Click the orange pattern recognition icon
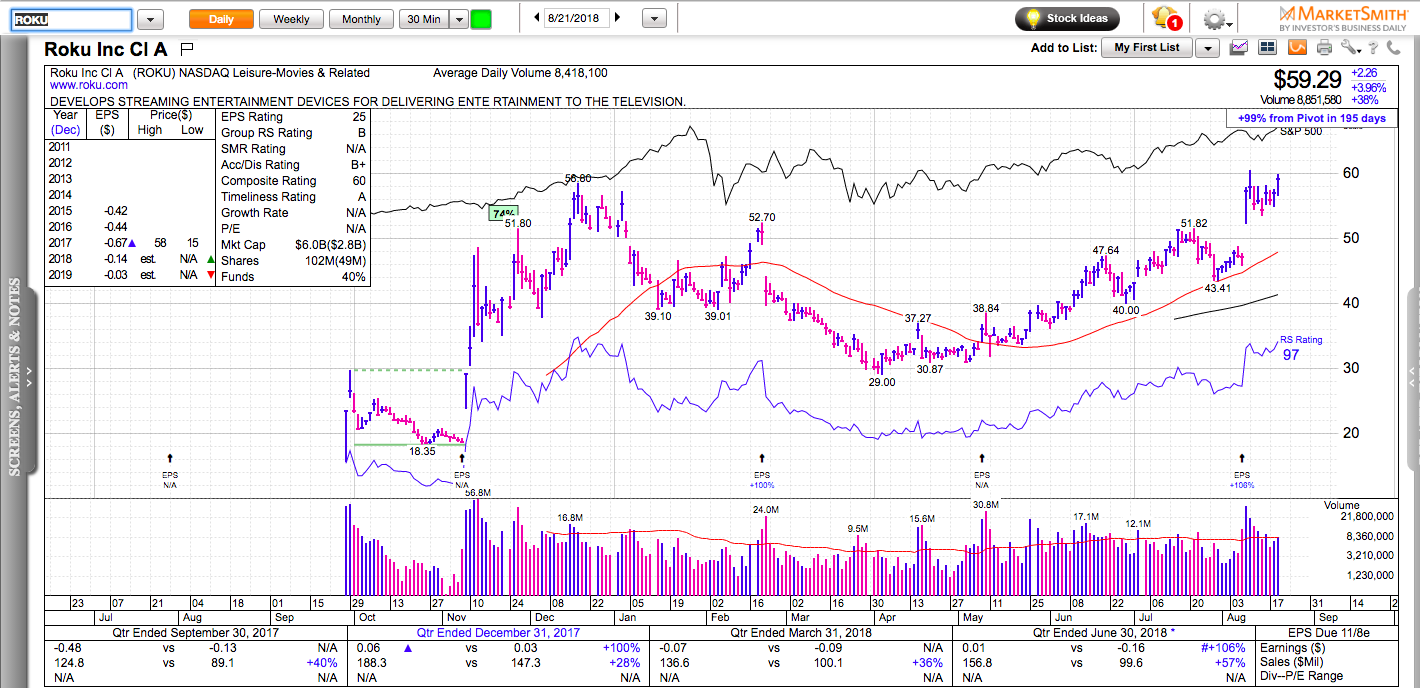The width and height of the screenshot is (1420, 688). pos(1296,47)
